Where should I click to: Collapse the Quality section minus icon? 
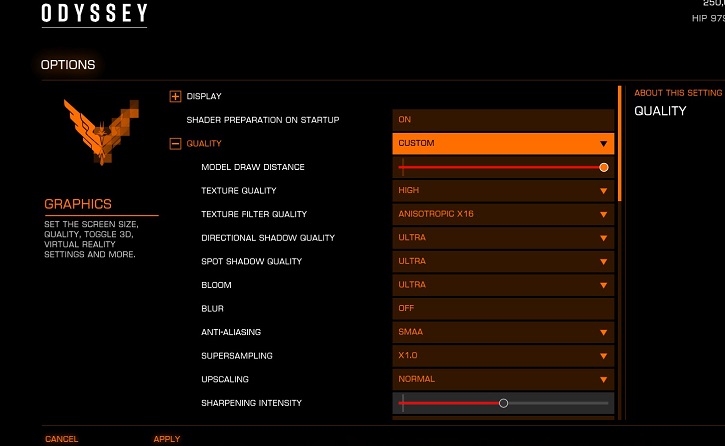coord(175,144)
